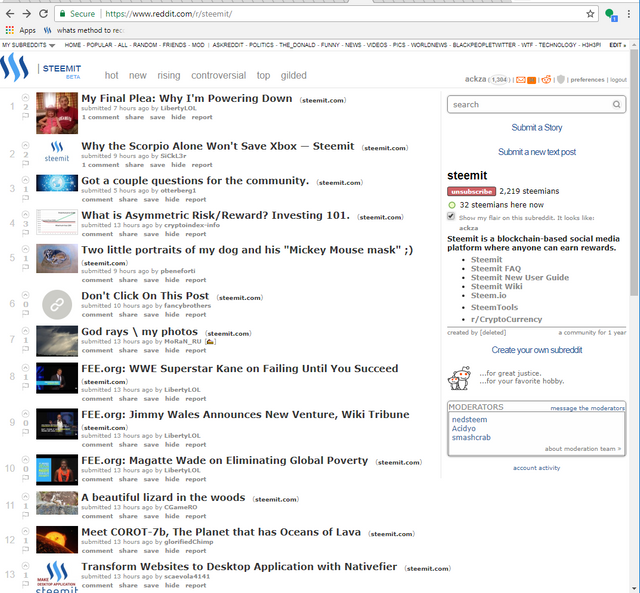640x593 pixels.
Task: Click 'Submit a Story' link
Action: (537, 128)
